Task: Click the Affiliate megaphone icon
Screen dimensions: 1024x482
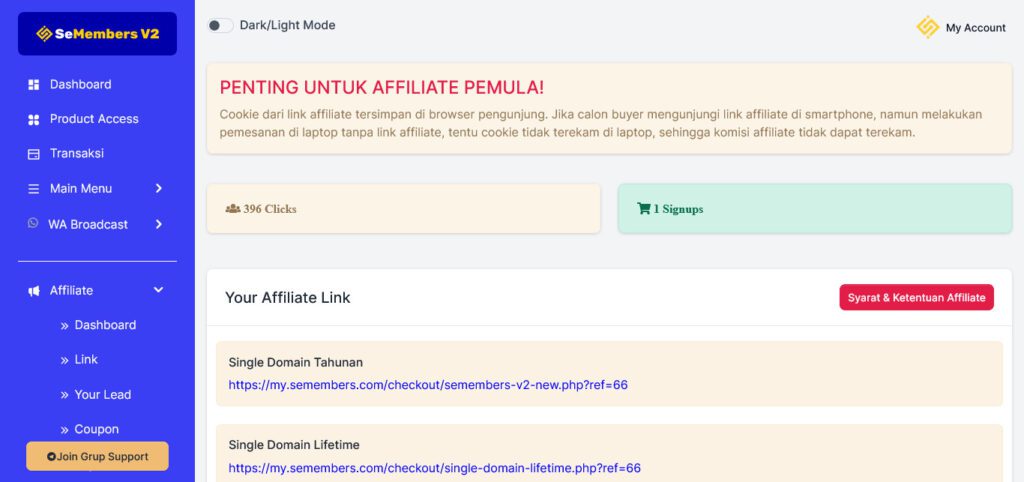Action: coord(33,291)
